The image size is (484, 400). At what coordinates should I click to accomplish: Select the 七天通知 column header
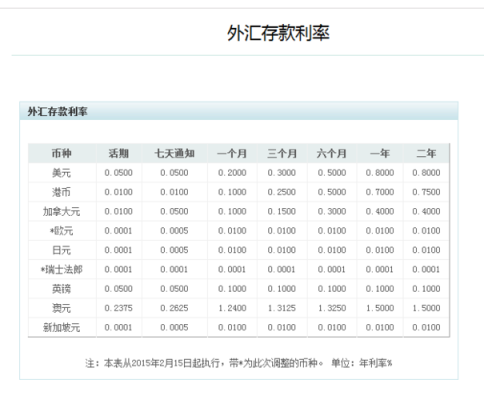point(174,153)
